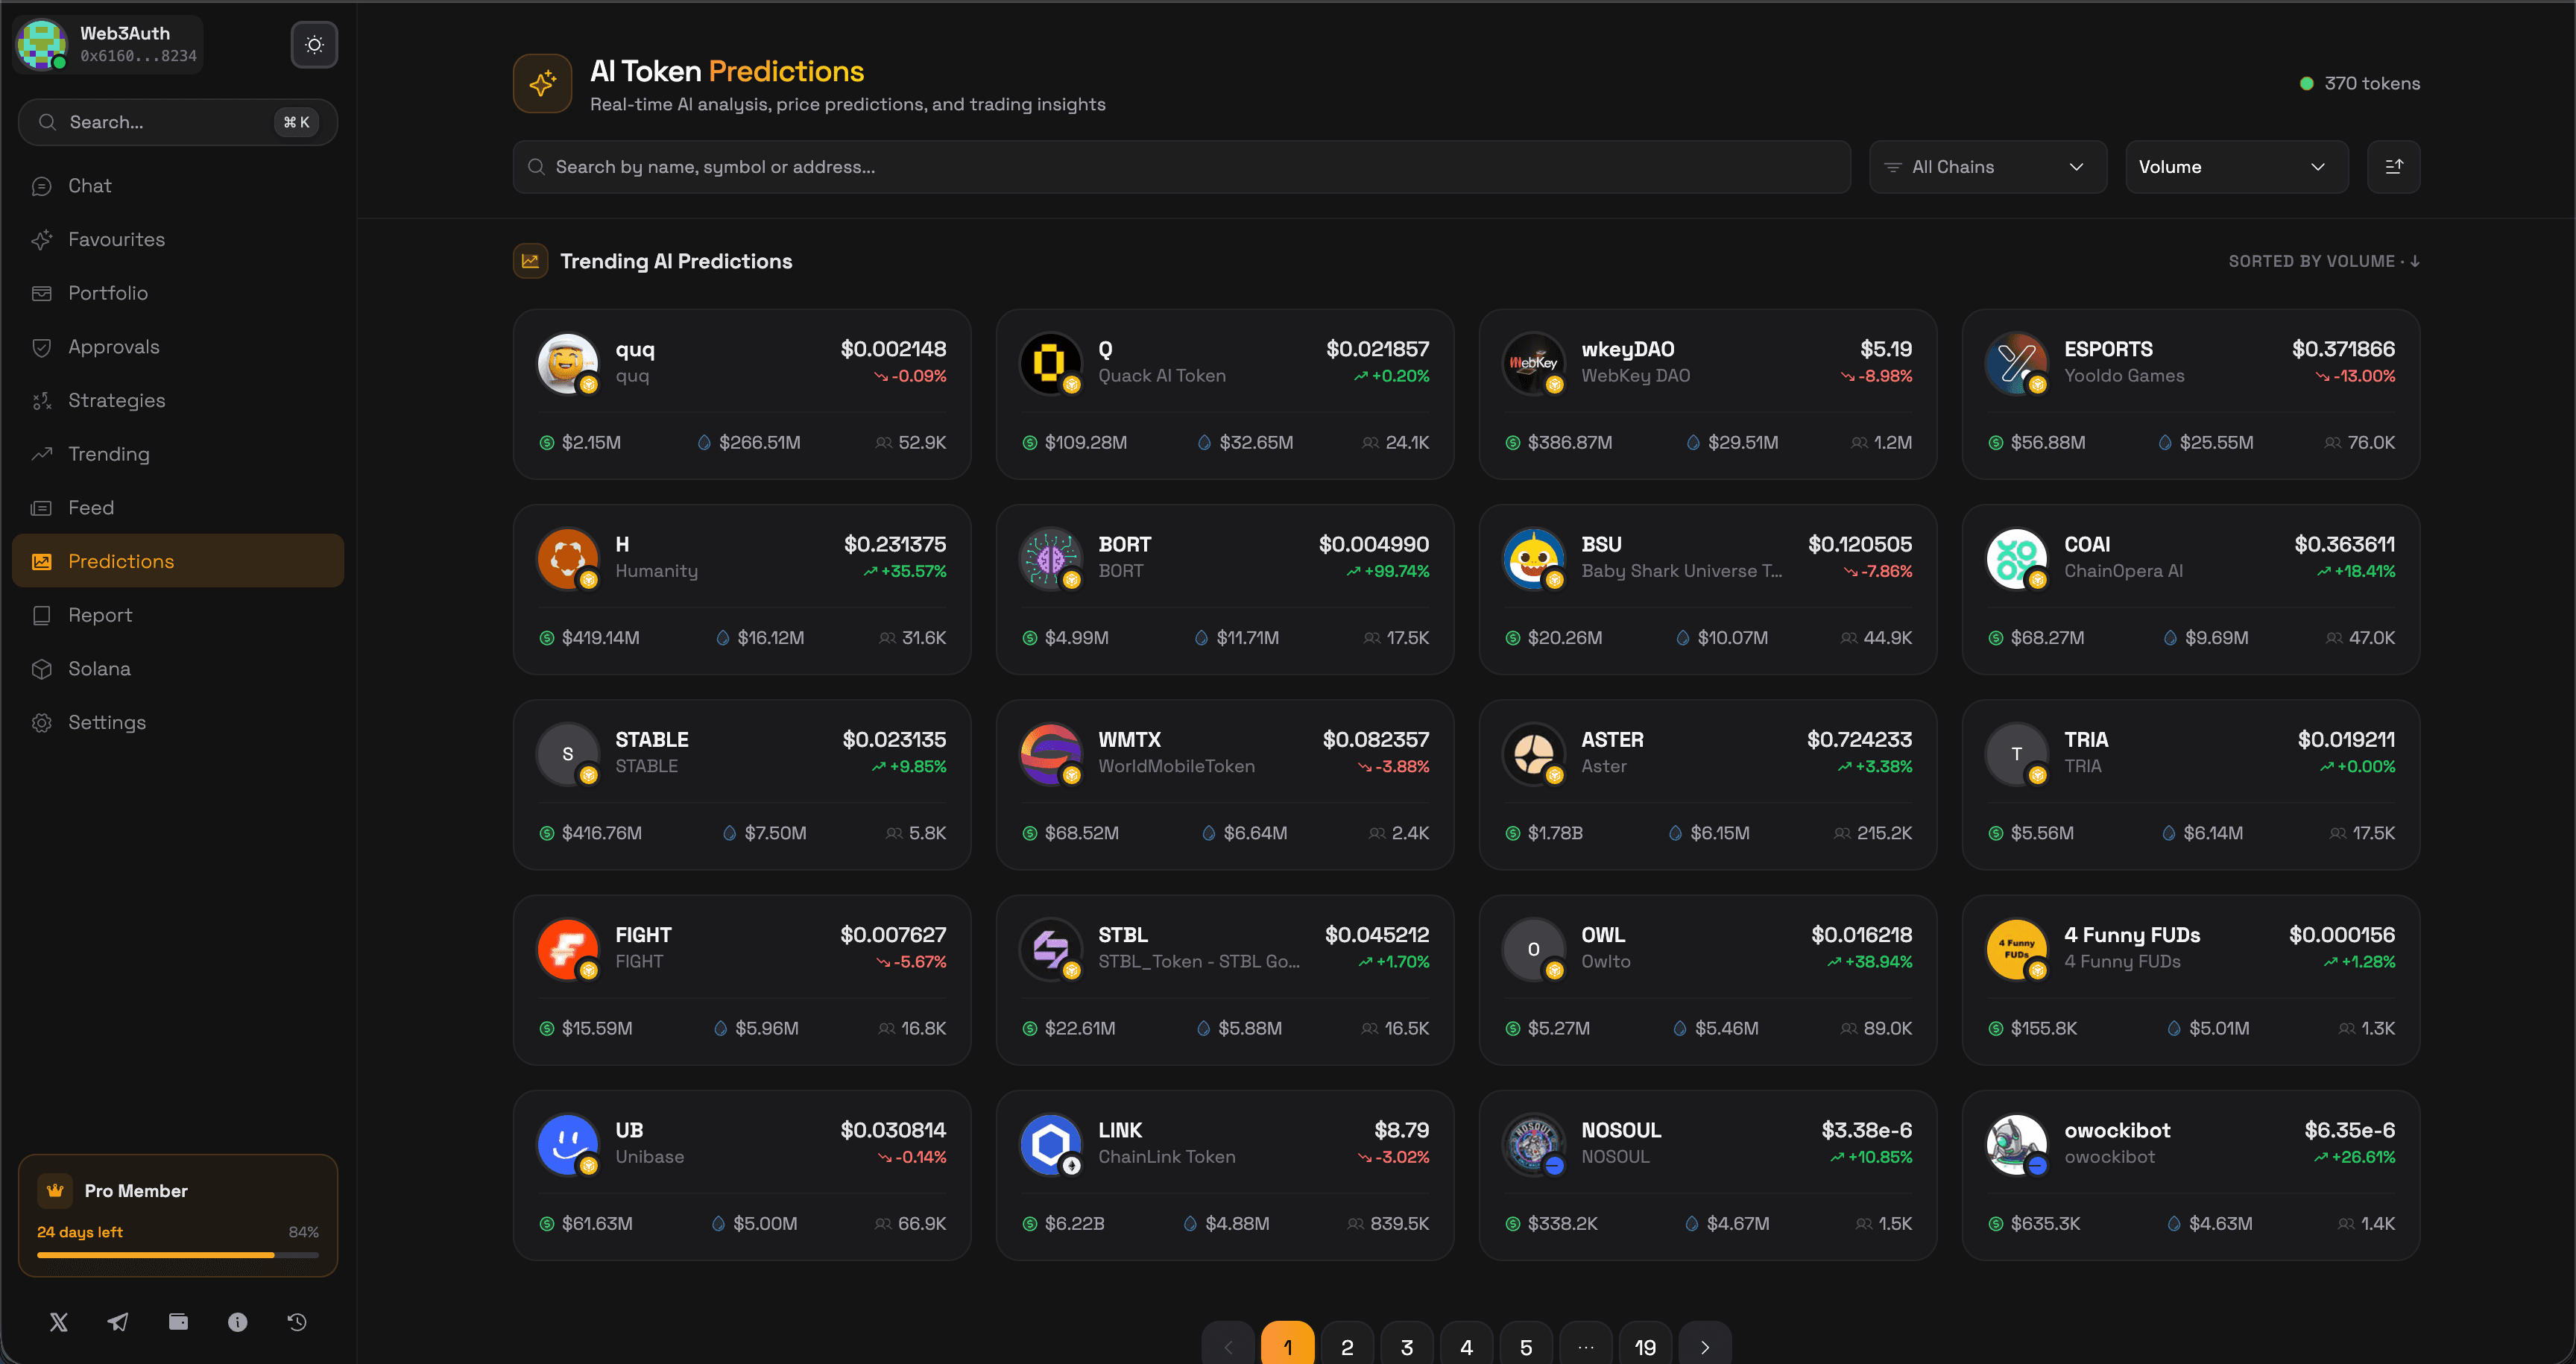Image resolution: width=2576 pixels, height=1364 pixels.
Task: Click the X (Twitter) icon in sidebar footer
Action: click(59, 1322)
